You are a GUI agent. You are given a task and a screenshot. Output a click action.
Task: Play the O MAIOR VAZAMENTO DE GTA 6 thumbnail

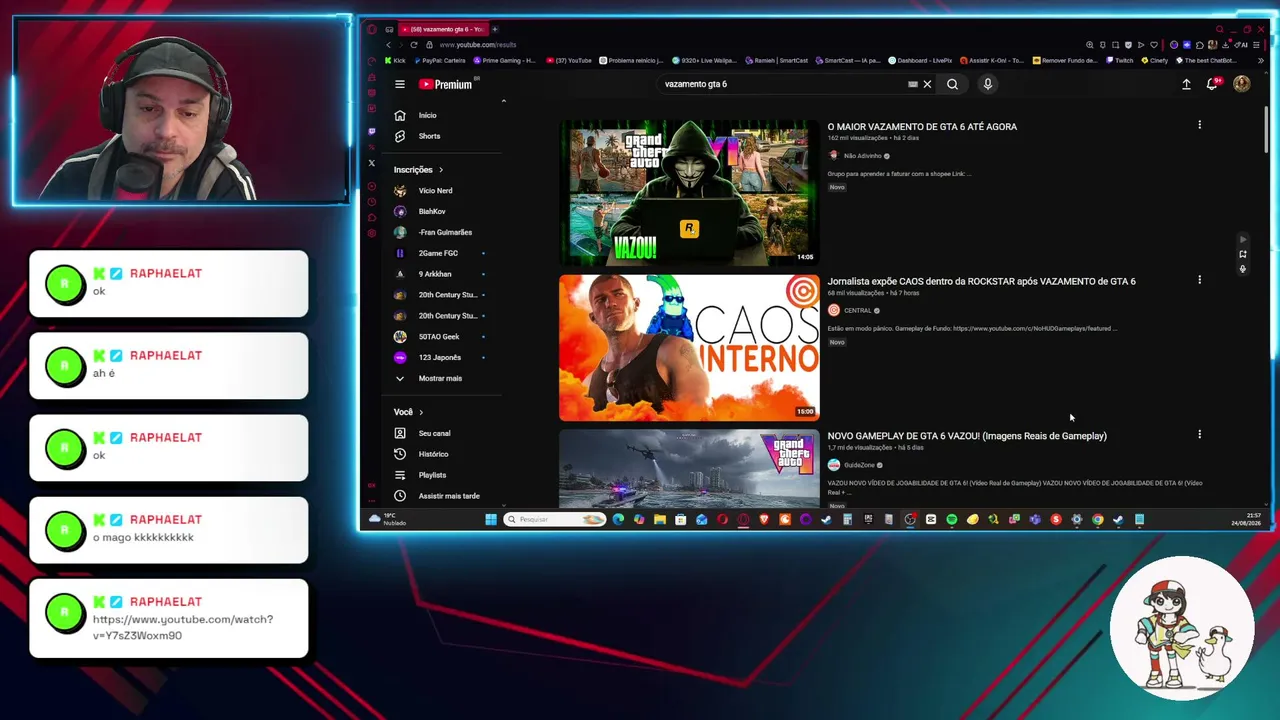point(689,193)
